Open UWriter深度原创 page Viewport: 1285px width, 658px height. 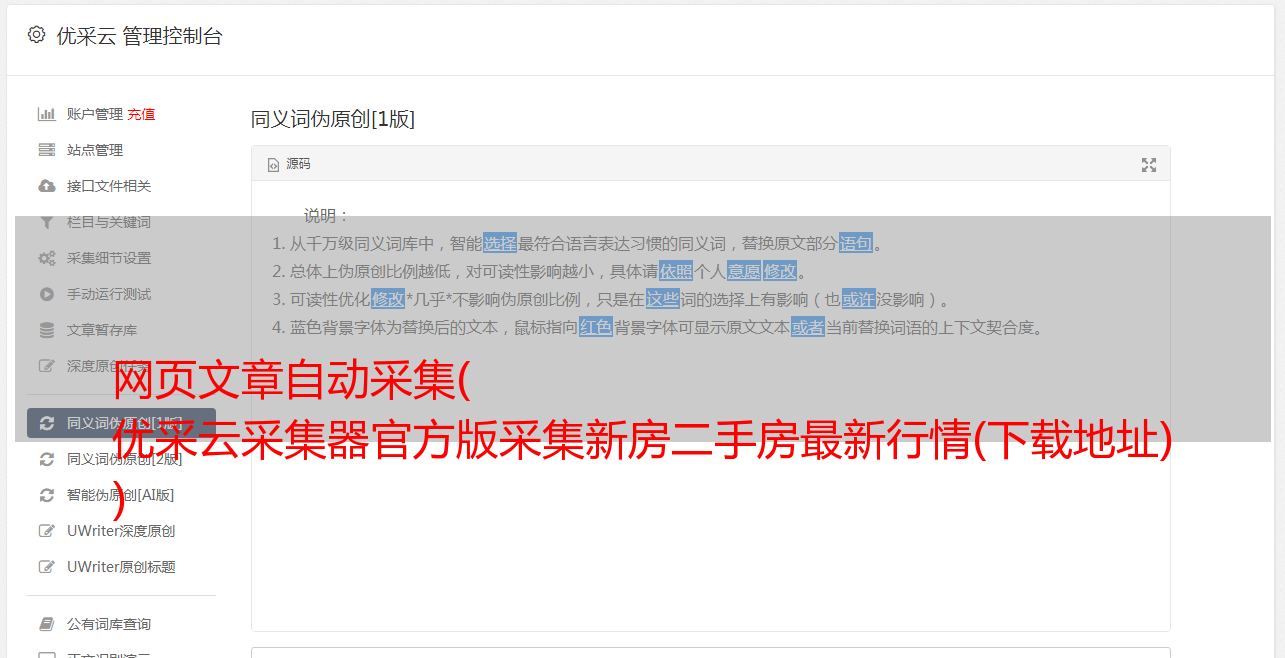[x=121, y=531]
